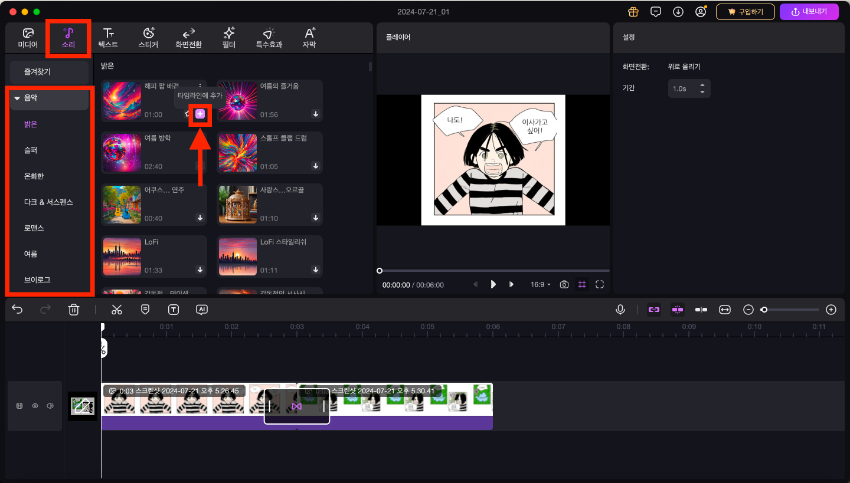The width and height of the screenshot is (850, 483).
Task: Toggle the eye visibility icon on video track
Action: pos(35,406)
